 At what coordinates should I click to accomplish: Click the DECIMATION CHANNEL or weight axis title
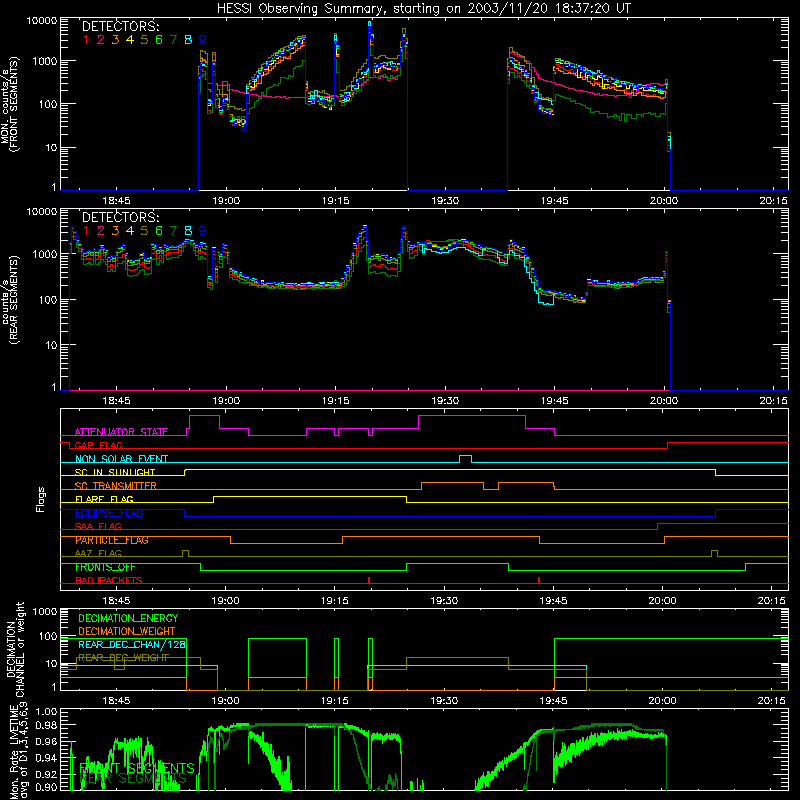click(15, 650)
